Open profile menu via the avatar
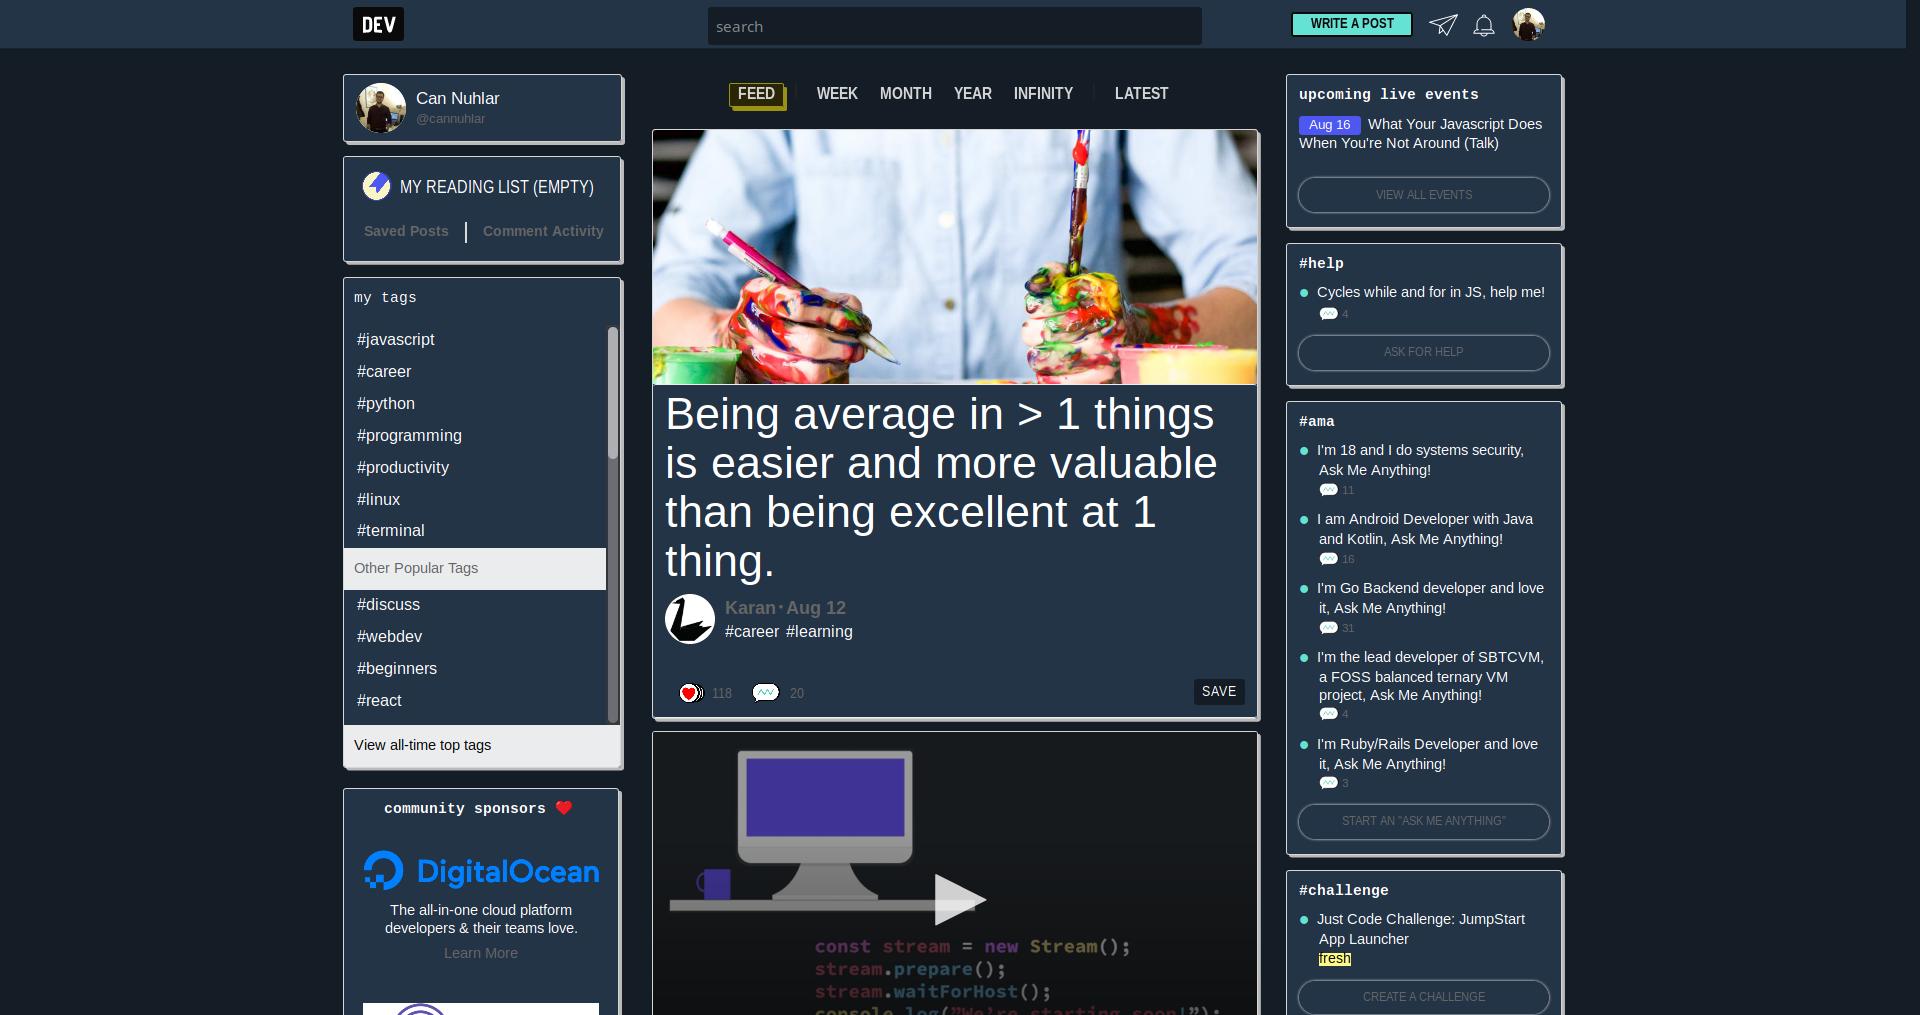Viewport: 1920px width, 1015px height. [1529, 24]
